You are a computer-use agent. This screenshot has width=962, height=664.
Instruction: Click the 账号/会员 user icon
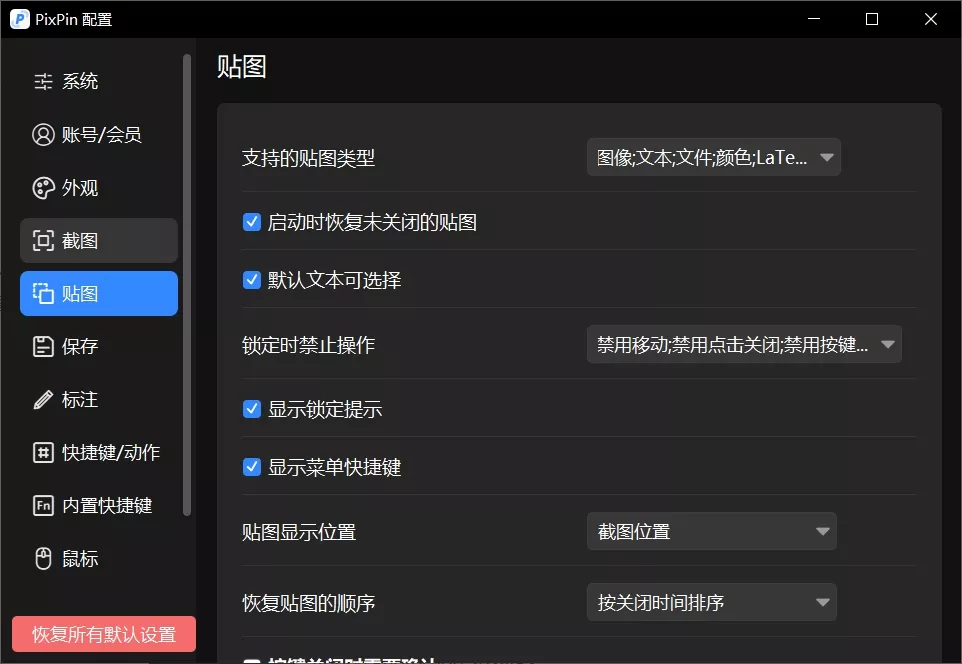[x=43, y=135]
